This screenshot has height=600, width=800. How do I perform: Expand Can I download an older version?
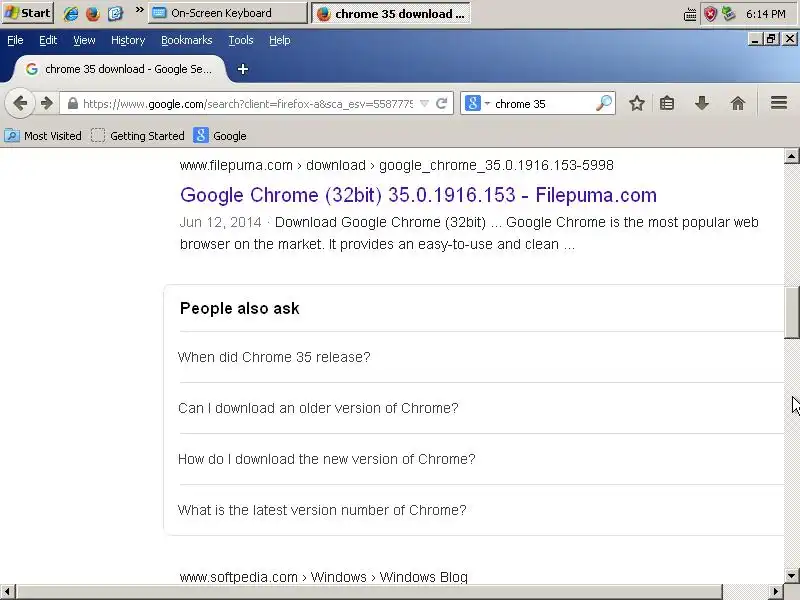[318, 408]
